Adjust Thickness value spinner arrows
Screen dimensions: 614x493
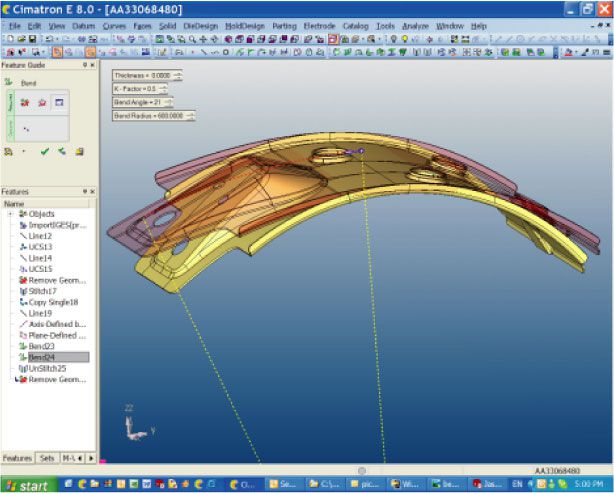click(178, 75)
